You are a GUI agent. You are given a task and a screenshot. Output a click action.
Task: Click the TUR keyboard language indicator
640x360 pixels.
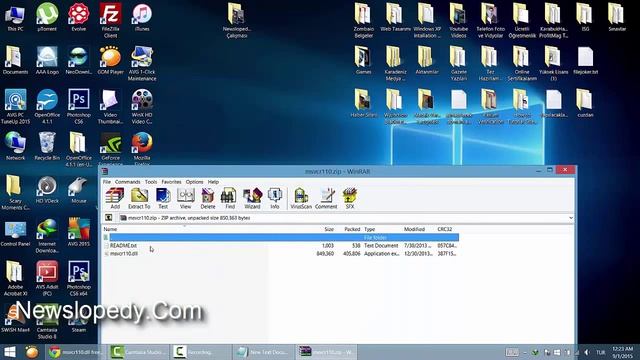[600, 352]
